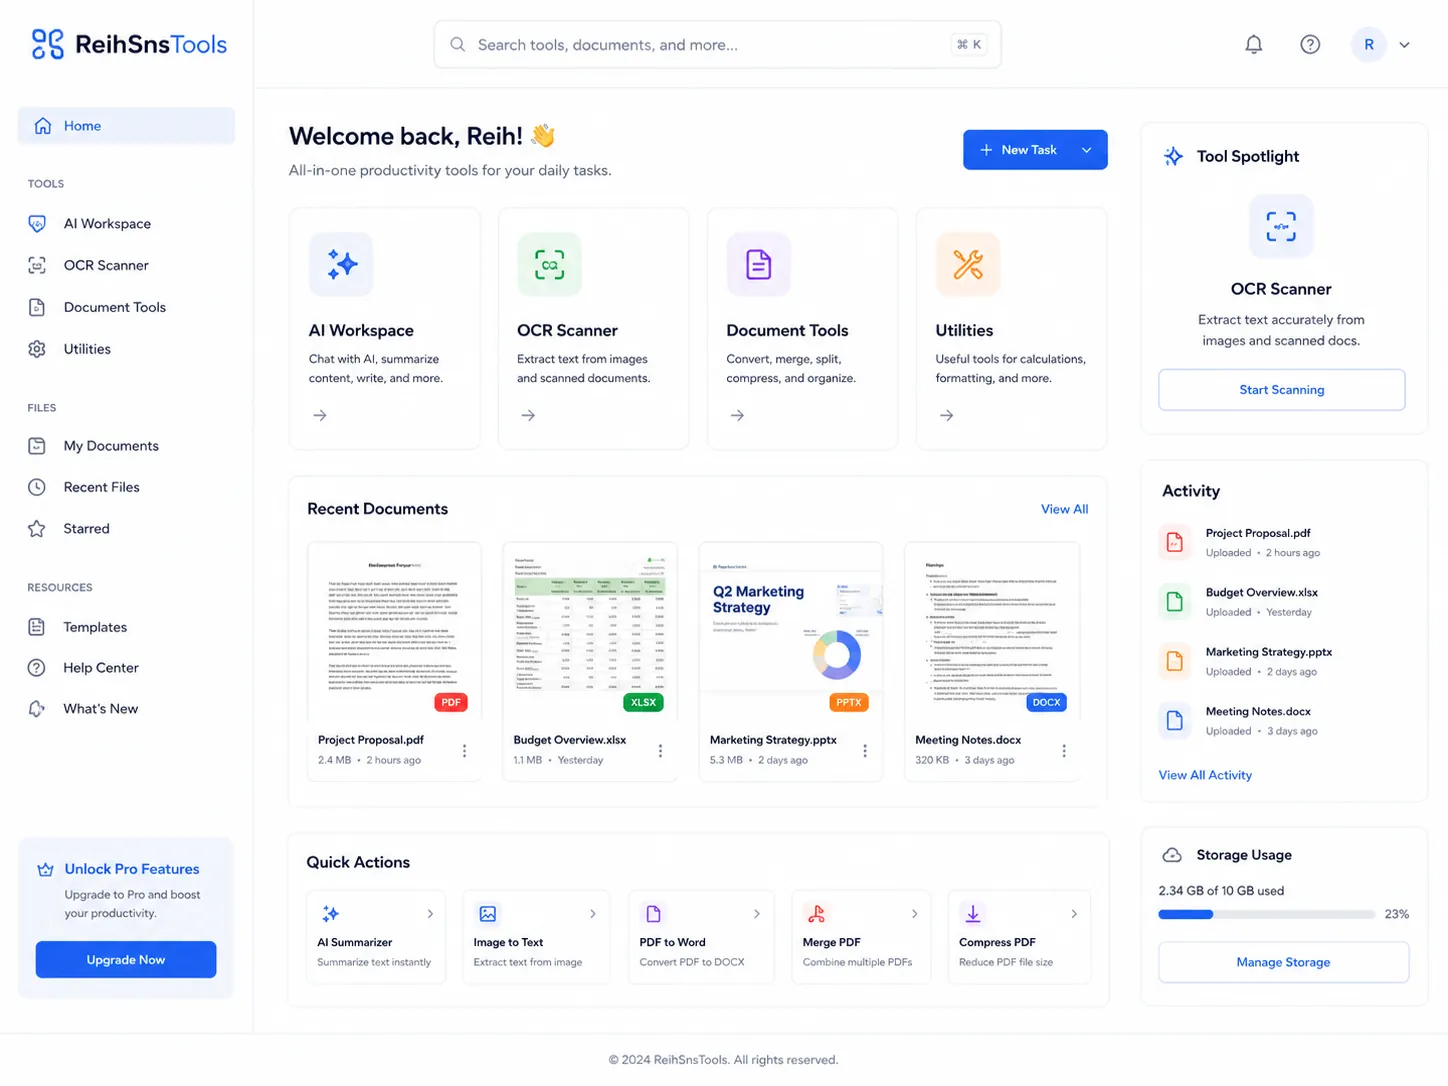Click the ReihSnsTools logo icon

(x=47, y=44)
